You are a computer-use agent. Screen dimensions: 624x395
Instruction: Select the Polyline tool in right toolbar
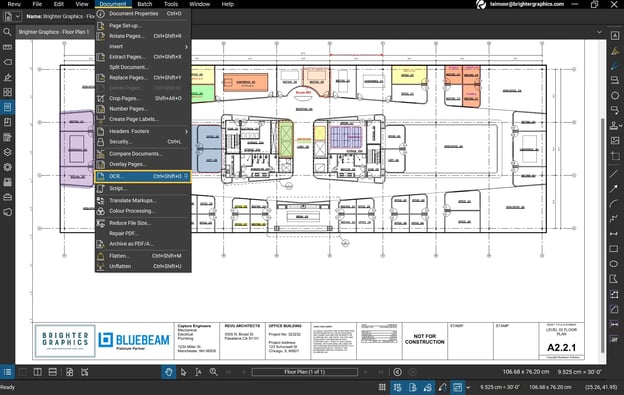614,218
